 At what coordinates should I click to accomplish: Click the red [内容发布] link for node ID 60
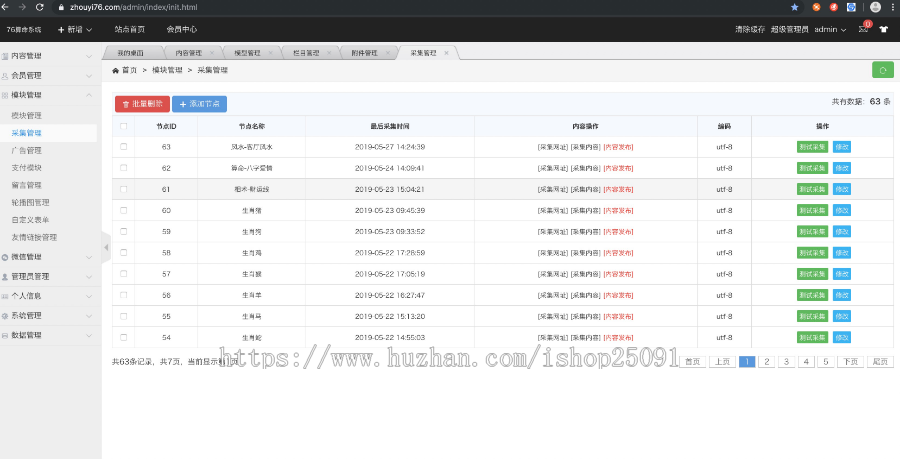point(618,211)
